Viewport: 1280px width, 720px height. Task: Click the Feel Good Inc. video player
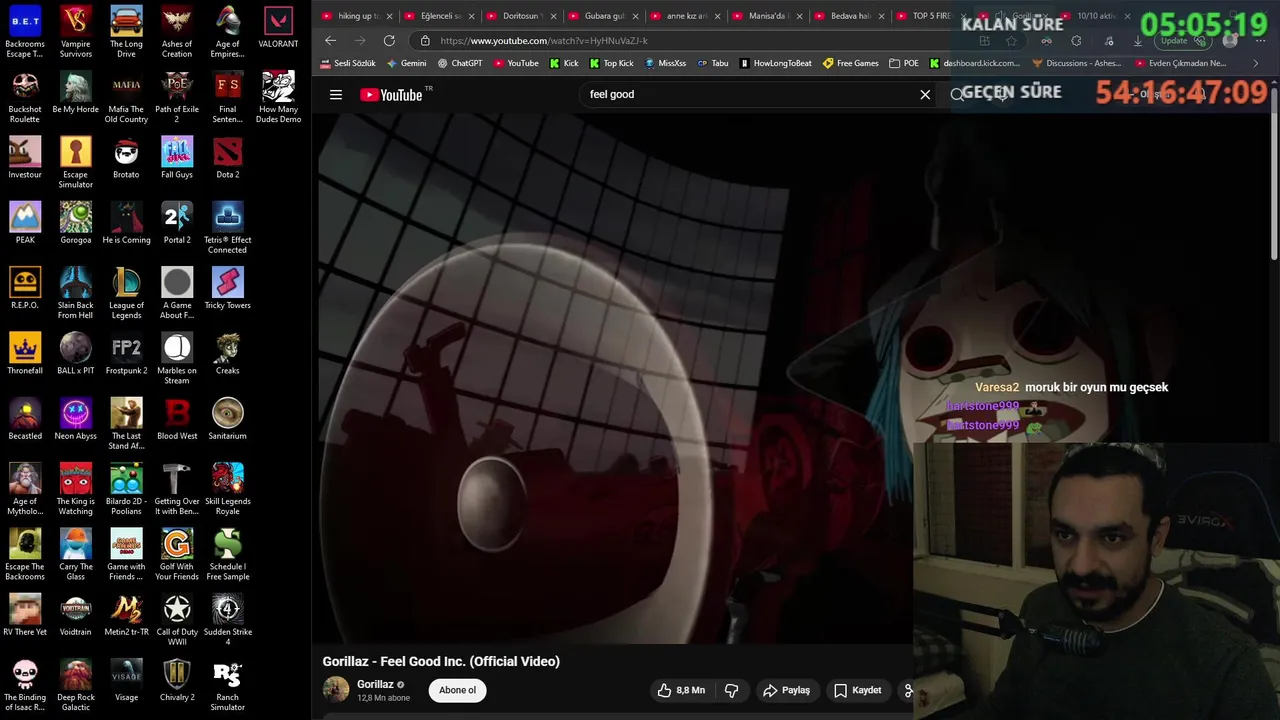click(615, 378)
